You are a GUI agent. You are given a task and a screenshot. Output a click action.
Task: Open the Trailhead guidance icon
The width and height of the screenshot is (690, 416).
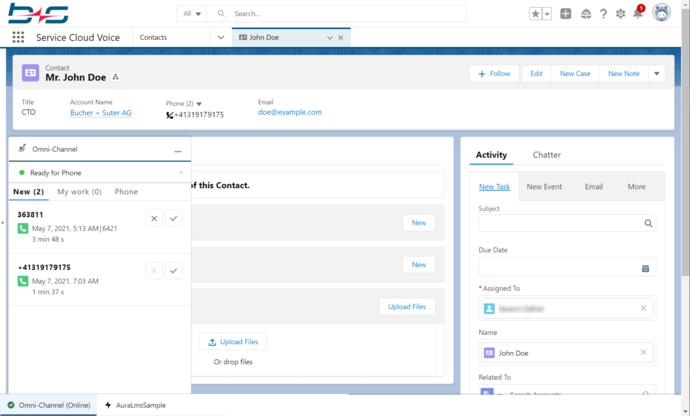tap(586, 14)
